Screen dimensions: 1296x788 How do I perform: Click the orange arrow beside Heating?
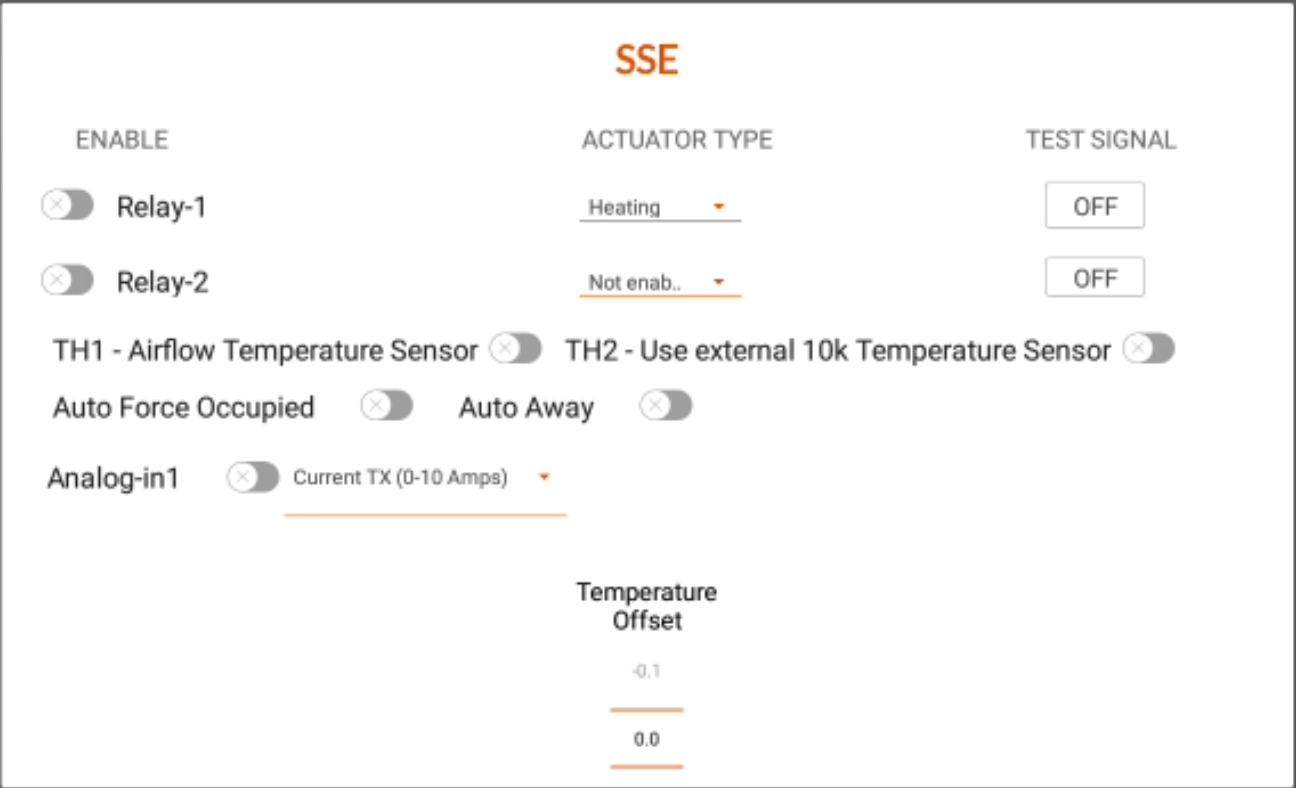tap(718, 208)
